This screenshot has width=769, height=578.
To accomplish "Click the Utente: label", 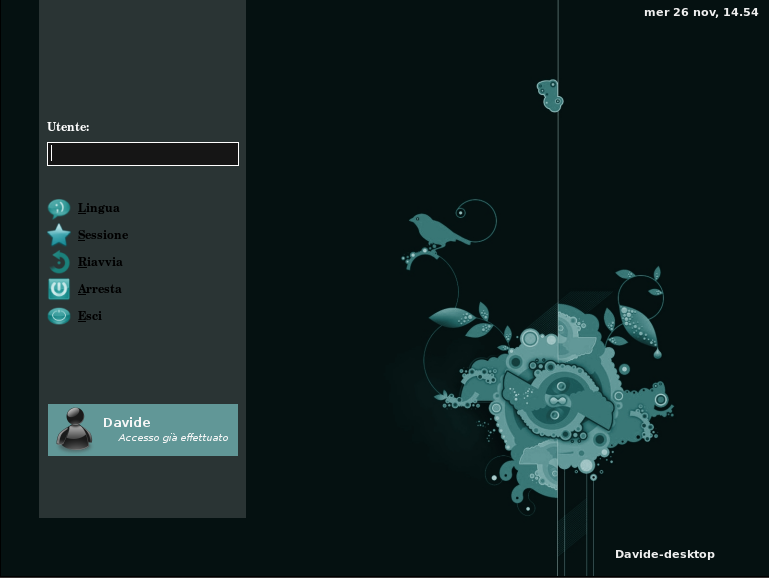I will tap(68, 127).
